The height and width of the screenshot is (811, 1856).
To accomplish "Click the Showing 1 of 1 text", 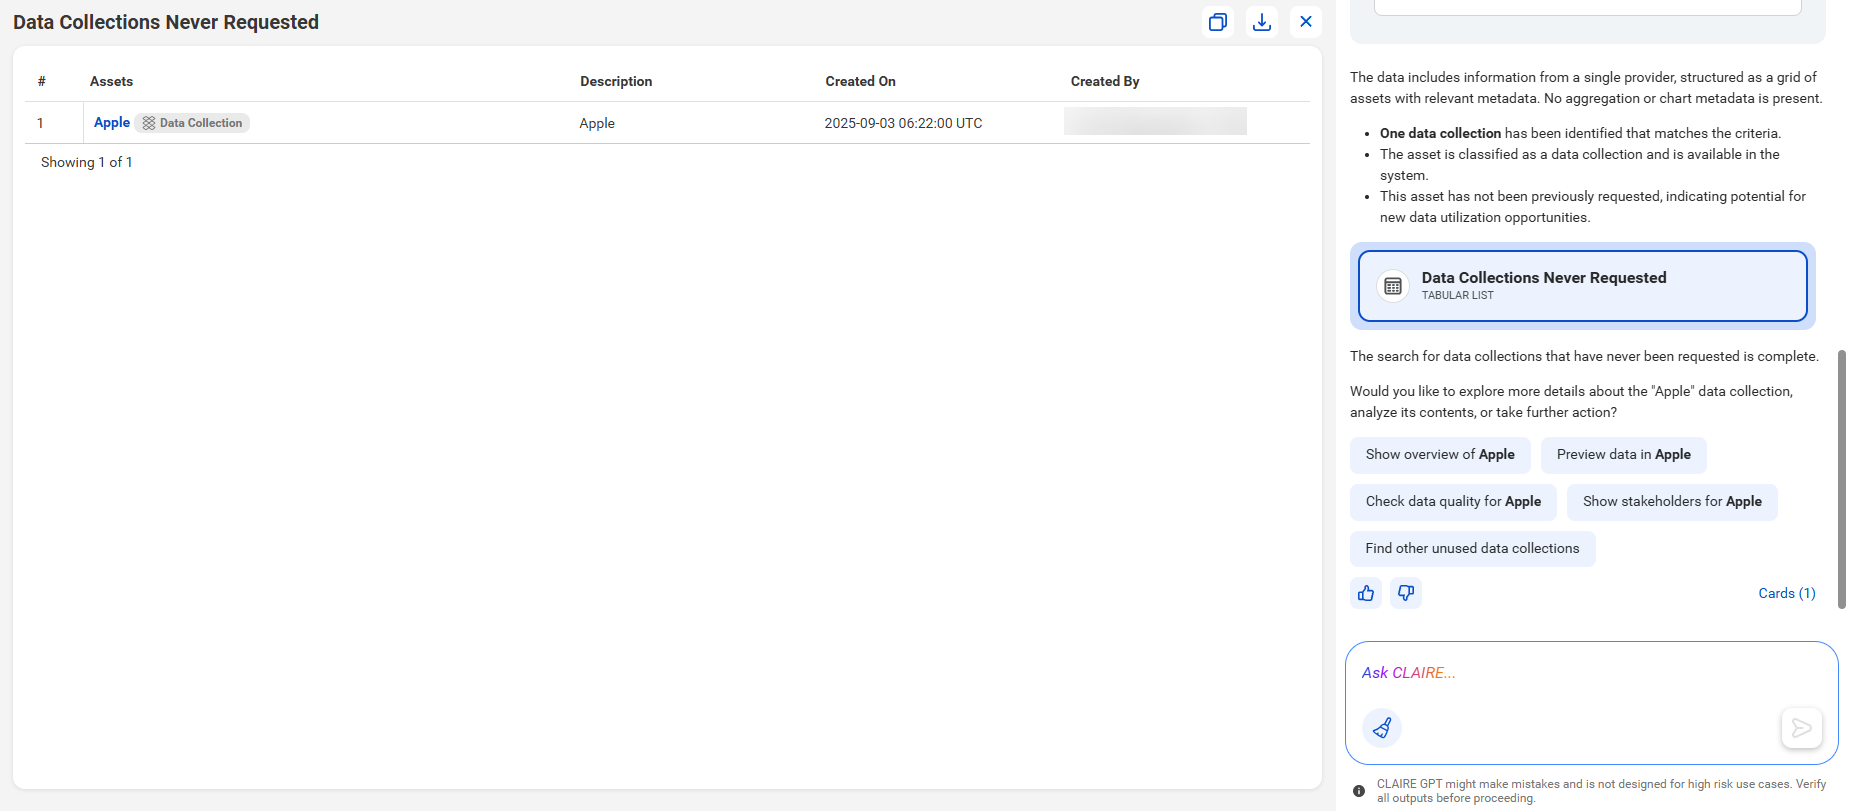I will click(x=87, y=162).
